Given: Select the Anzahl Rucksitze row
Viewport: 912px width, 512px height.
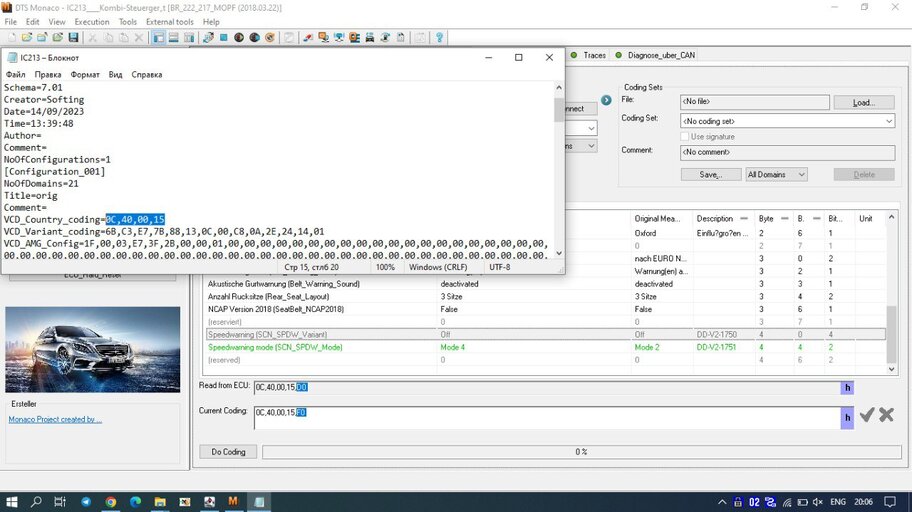Looking at the screenshot, I should pyautogui.click(x=546, y=297).
